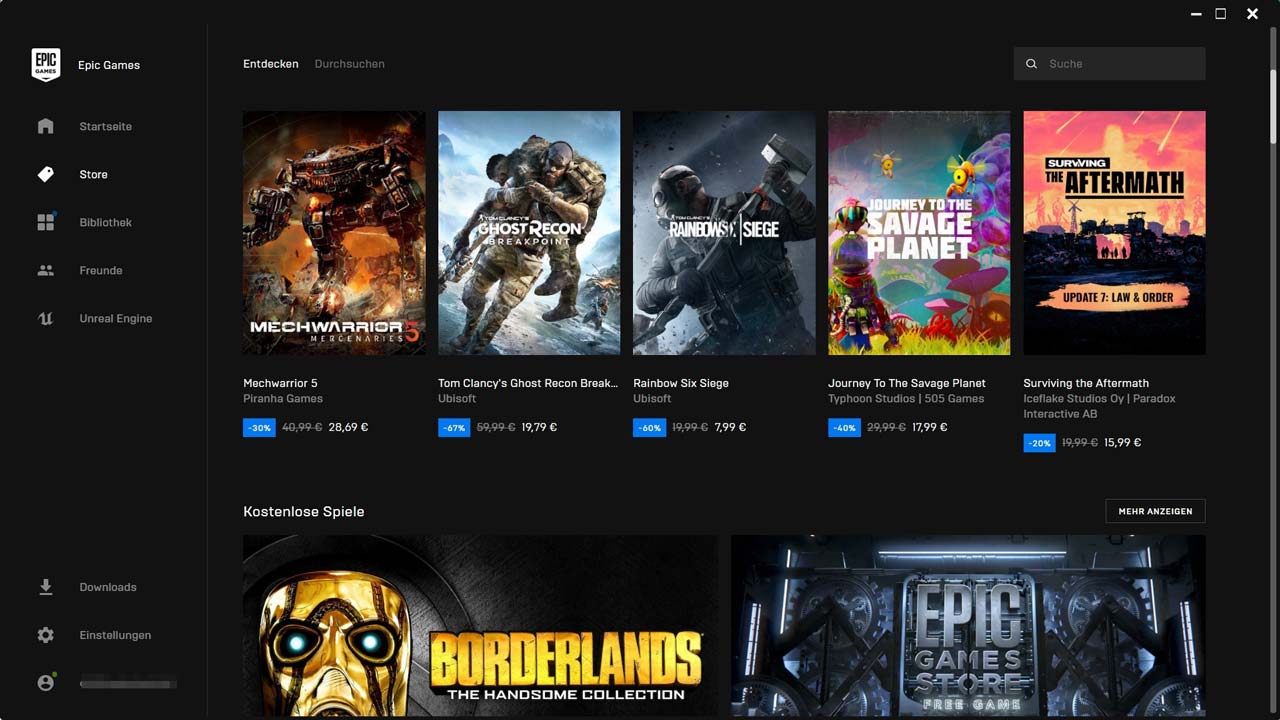Click the Unreal Engine logo icon
The width and height of the screenshot is (1280, 720).
(45, 318)
